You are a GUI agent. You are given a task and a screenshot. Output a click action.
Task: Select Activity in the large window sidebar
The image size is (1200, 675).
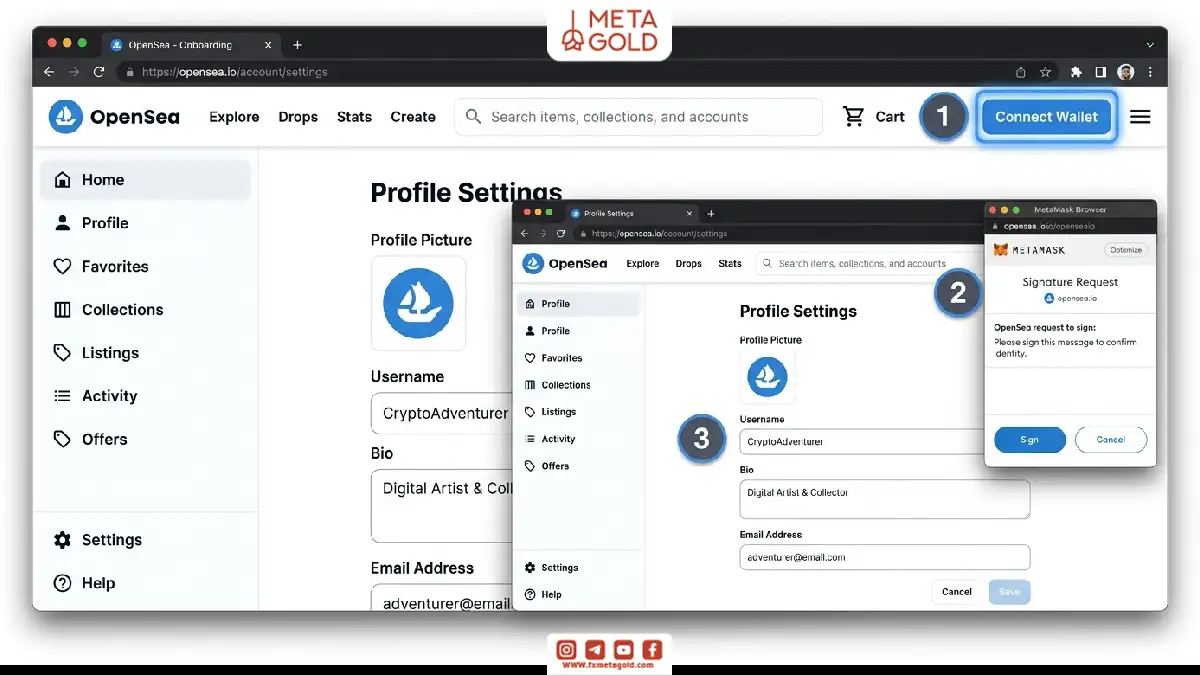pos(146,396)
